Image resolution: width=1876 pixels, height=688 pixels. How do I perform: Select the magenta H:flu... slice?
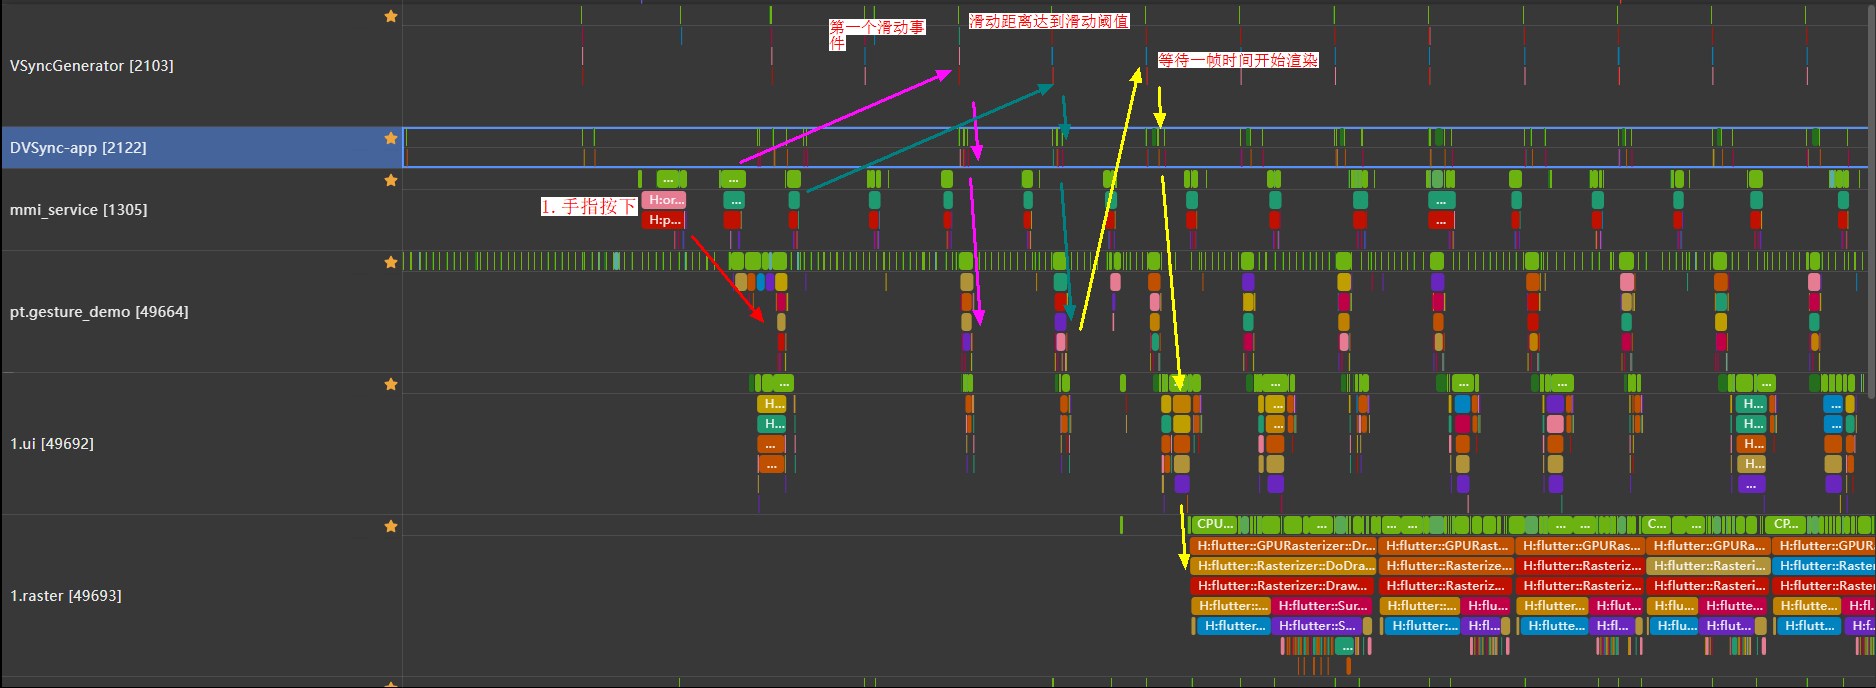click(x=1487, y=606)
